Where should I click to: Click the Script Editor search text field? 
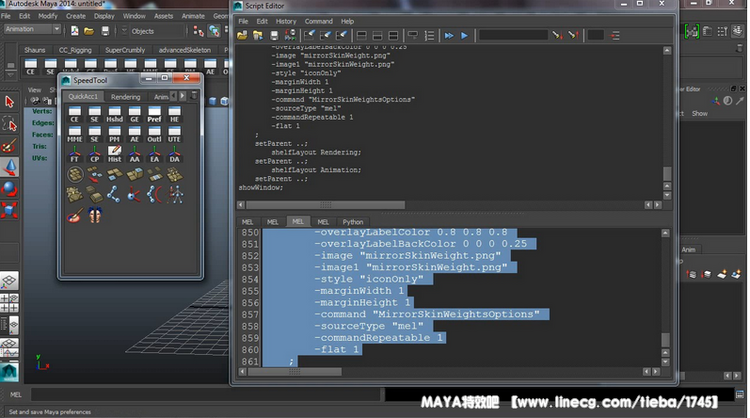click(513, 35)
